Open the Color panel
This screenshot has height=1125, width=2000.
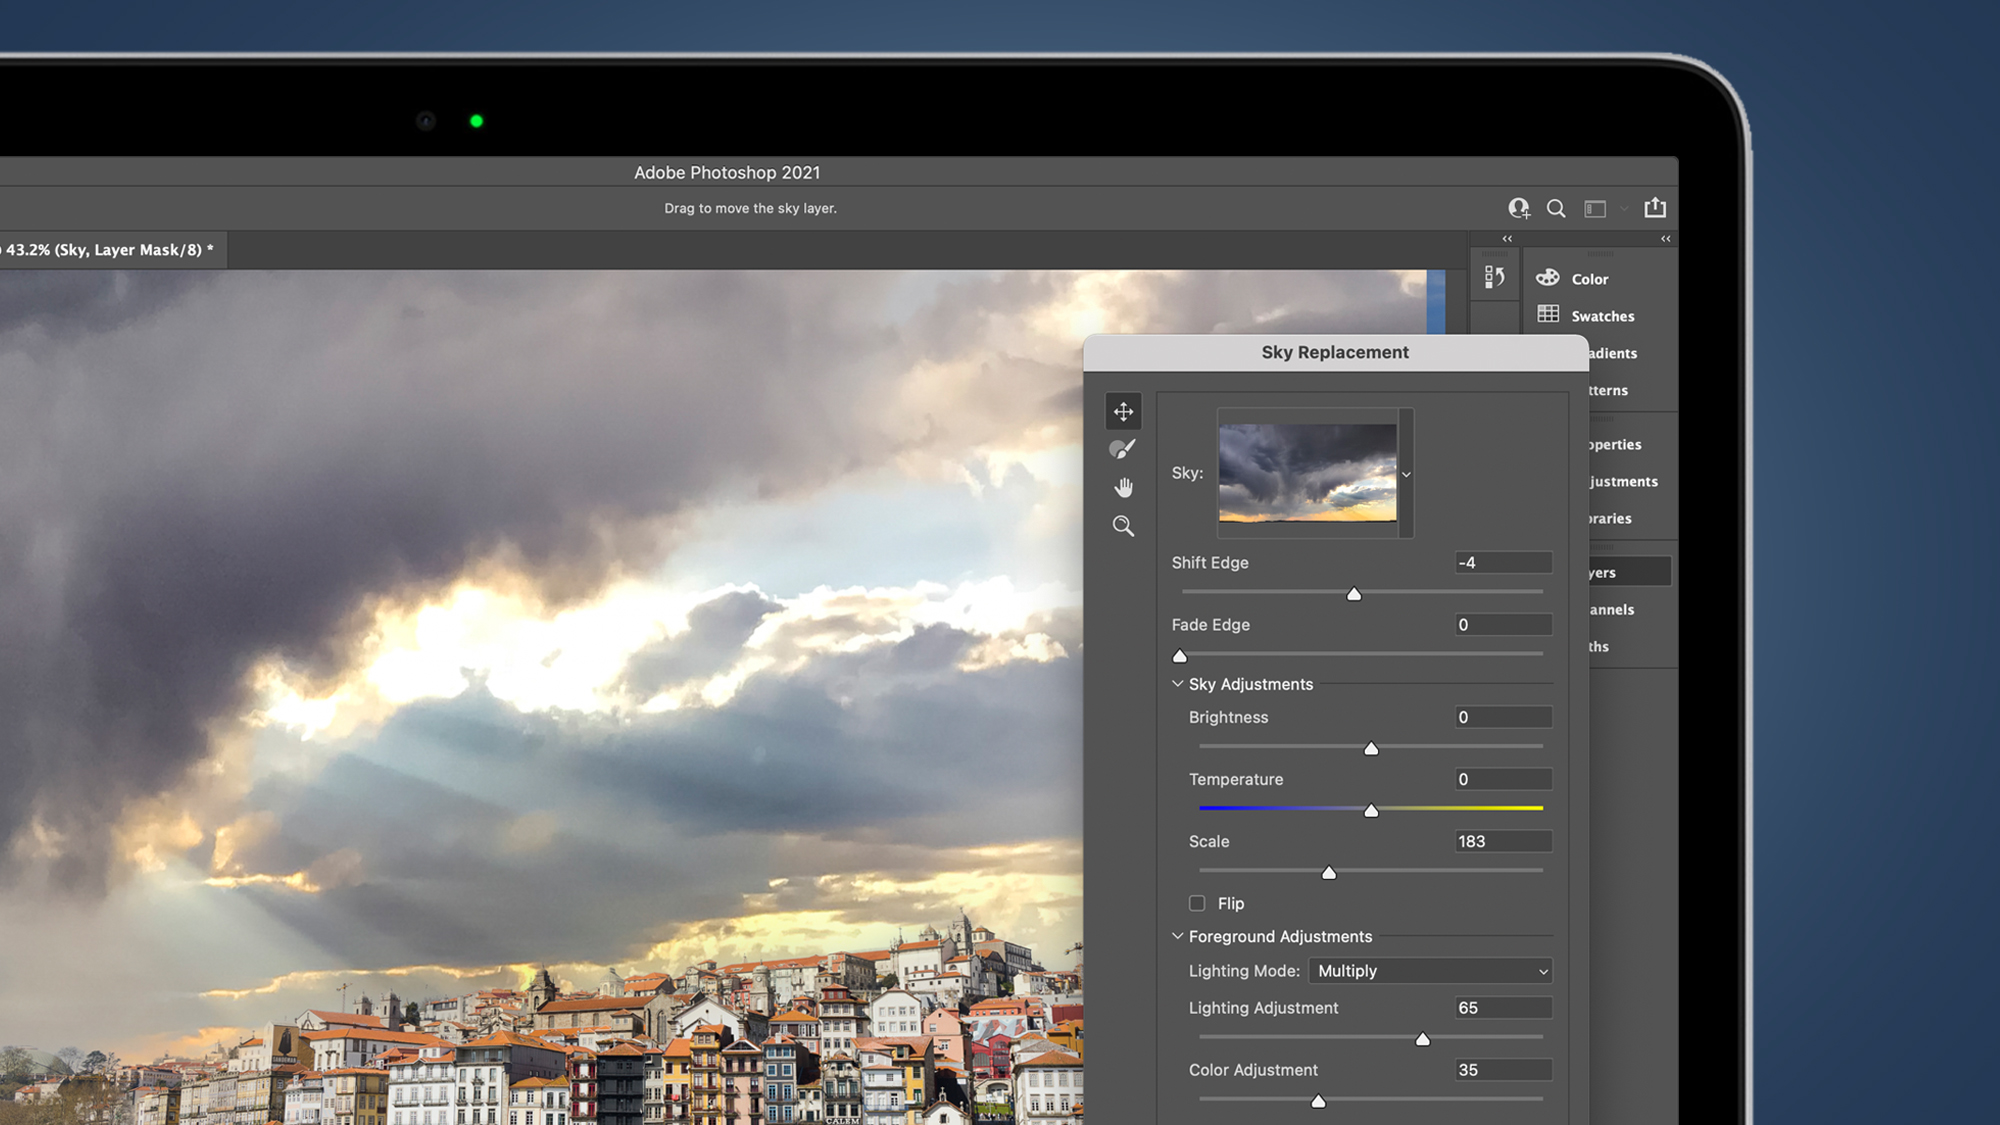[x=1589, y=277]
